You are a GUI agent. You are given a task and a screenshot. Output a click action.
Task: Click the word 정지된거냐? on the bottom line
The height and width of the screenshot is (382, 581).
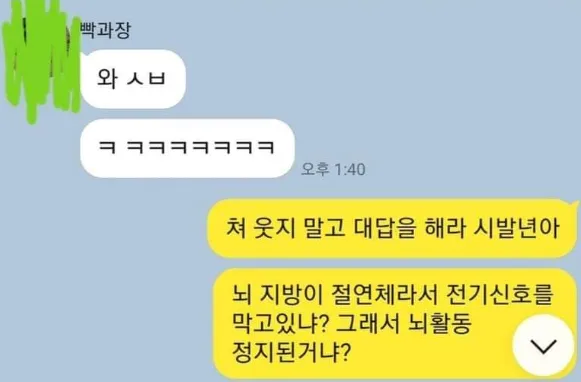coord(290,351)
